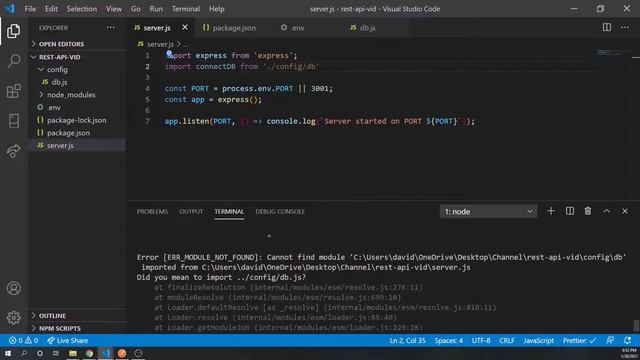The height and width of the screenshot is (360, 640).
Task: Select the Terminal panel tab
Action: [x=229, y=211]
